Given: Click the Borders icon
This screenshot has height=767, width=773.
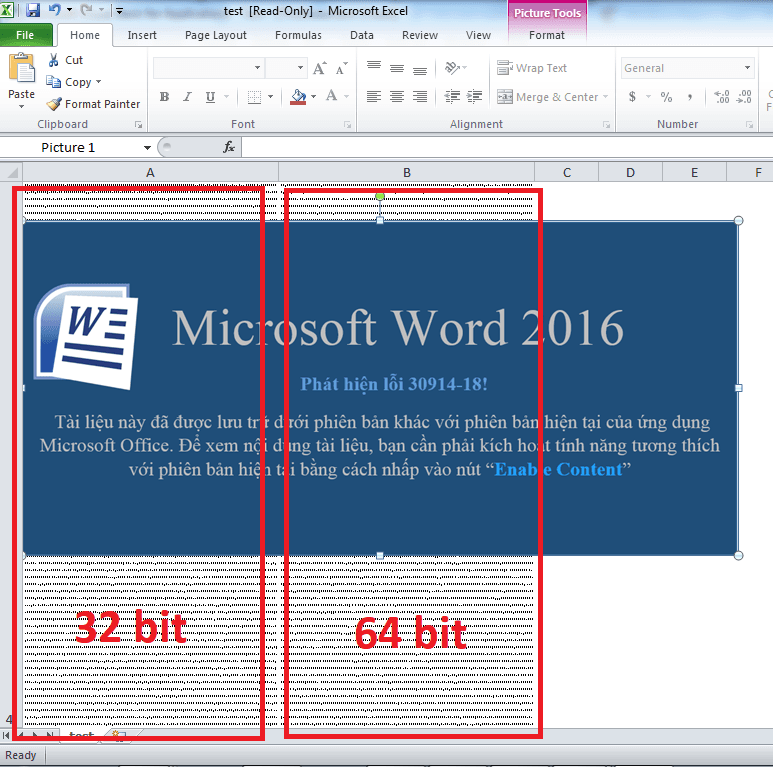Looking at the screenshot, I should pyautogui.click(x=254, y=97).
